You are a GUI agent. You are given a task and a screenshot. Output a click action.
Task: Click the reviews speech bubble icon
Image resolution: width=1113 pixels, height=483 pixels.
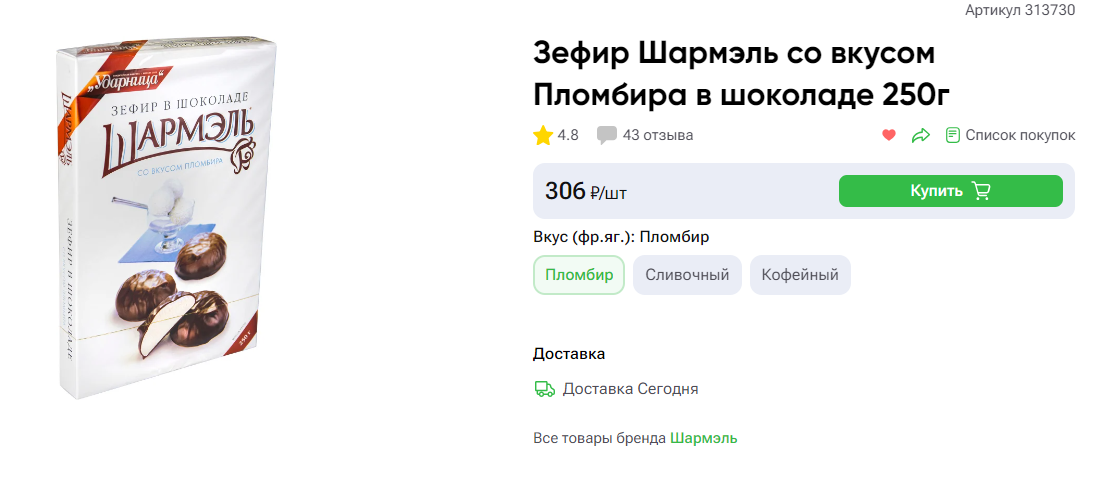606,135
